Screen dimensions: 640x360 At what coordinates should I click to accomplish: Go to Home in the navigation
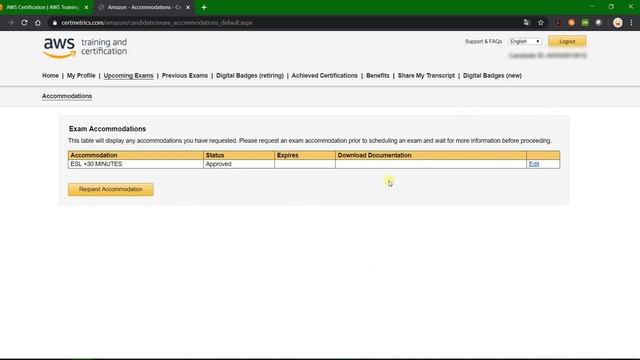[50, 76]
